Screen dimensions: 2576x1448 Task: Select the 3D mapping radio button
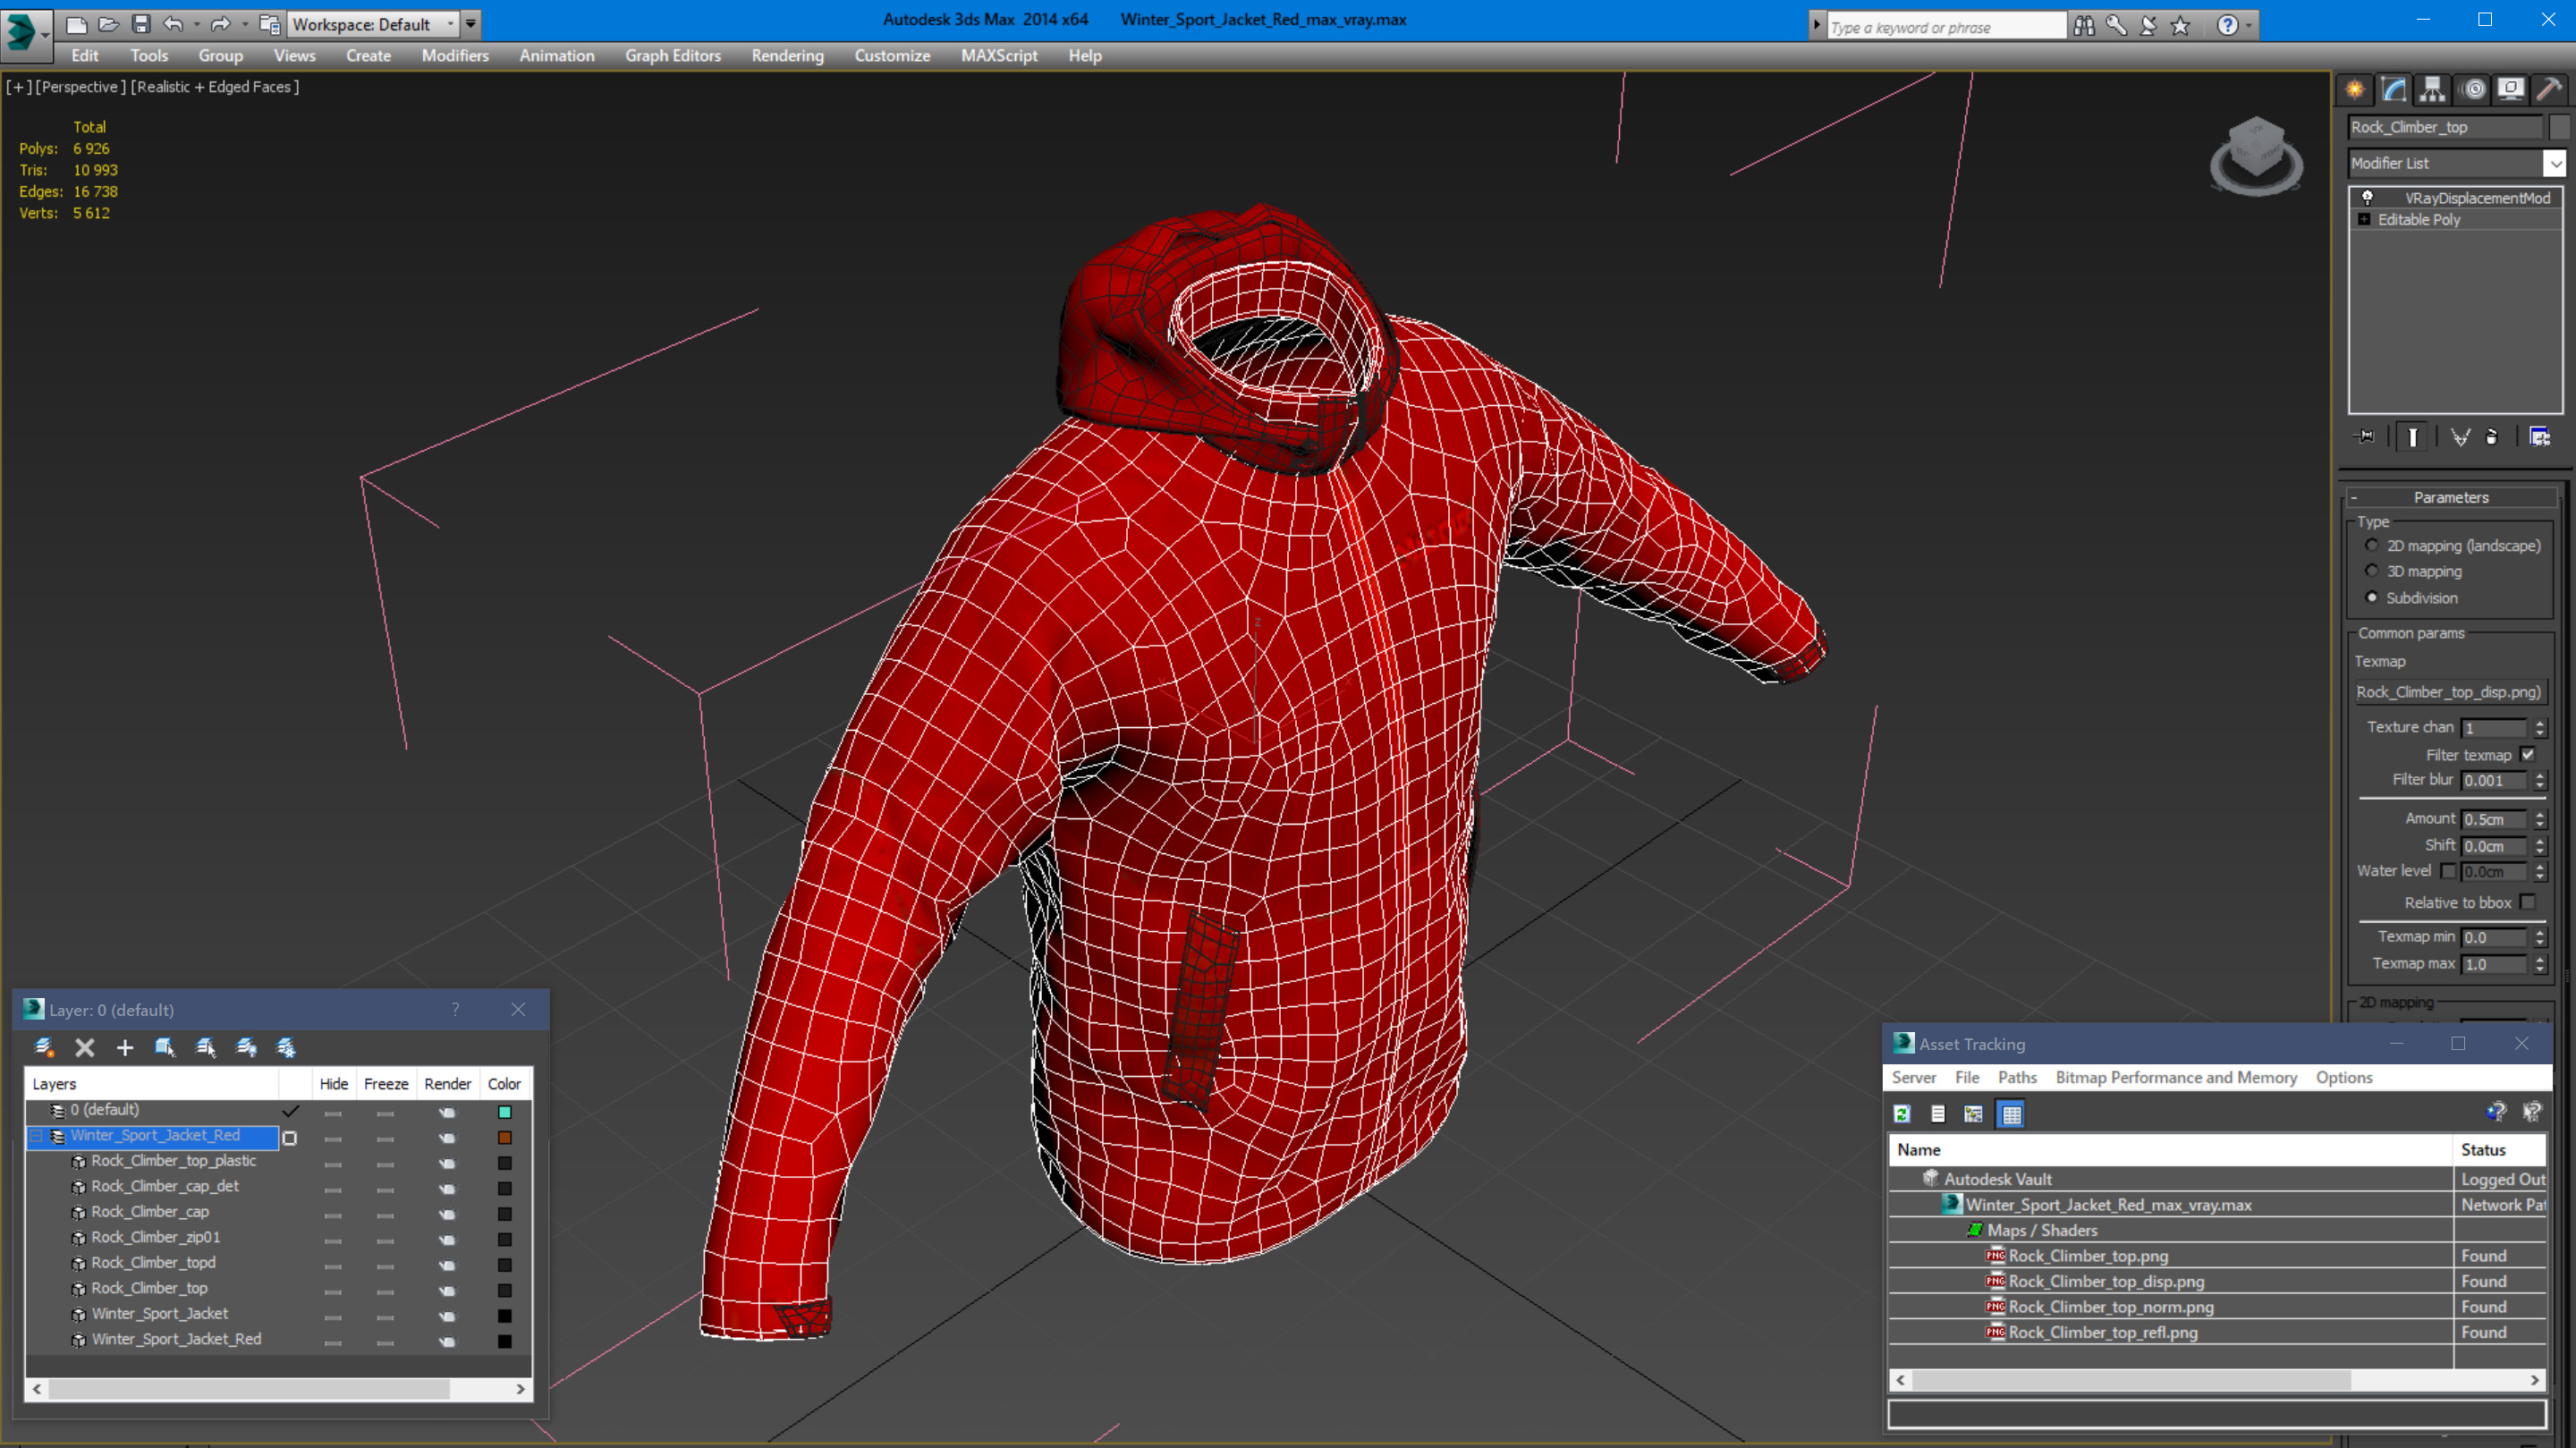click(x=2371, y=571)
